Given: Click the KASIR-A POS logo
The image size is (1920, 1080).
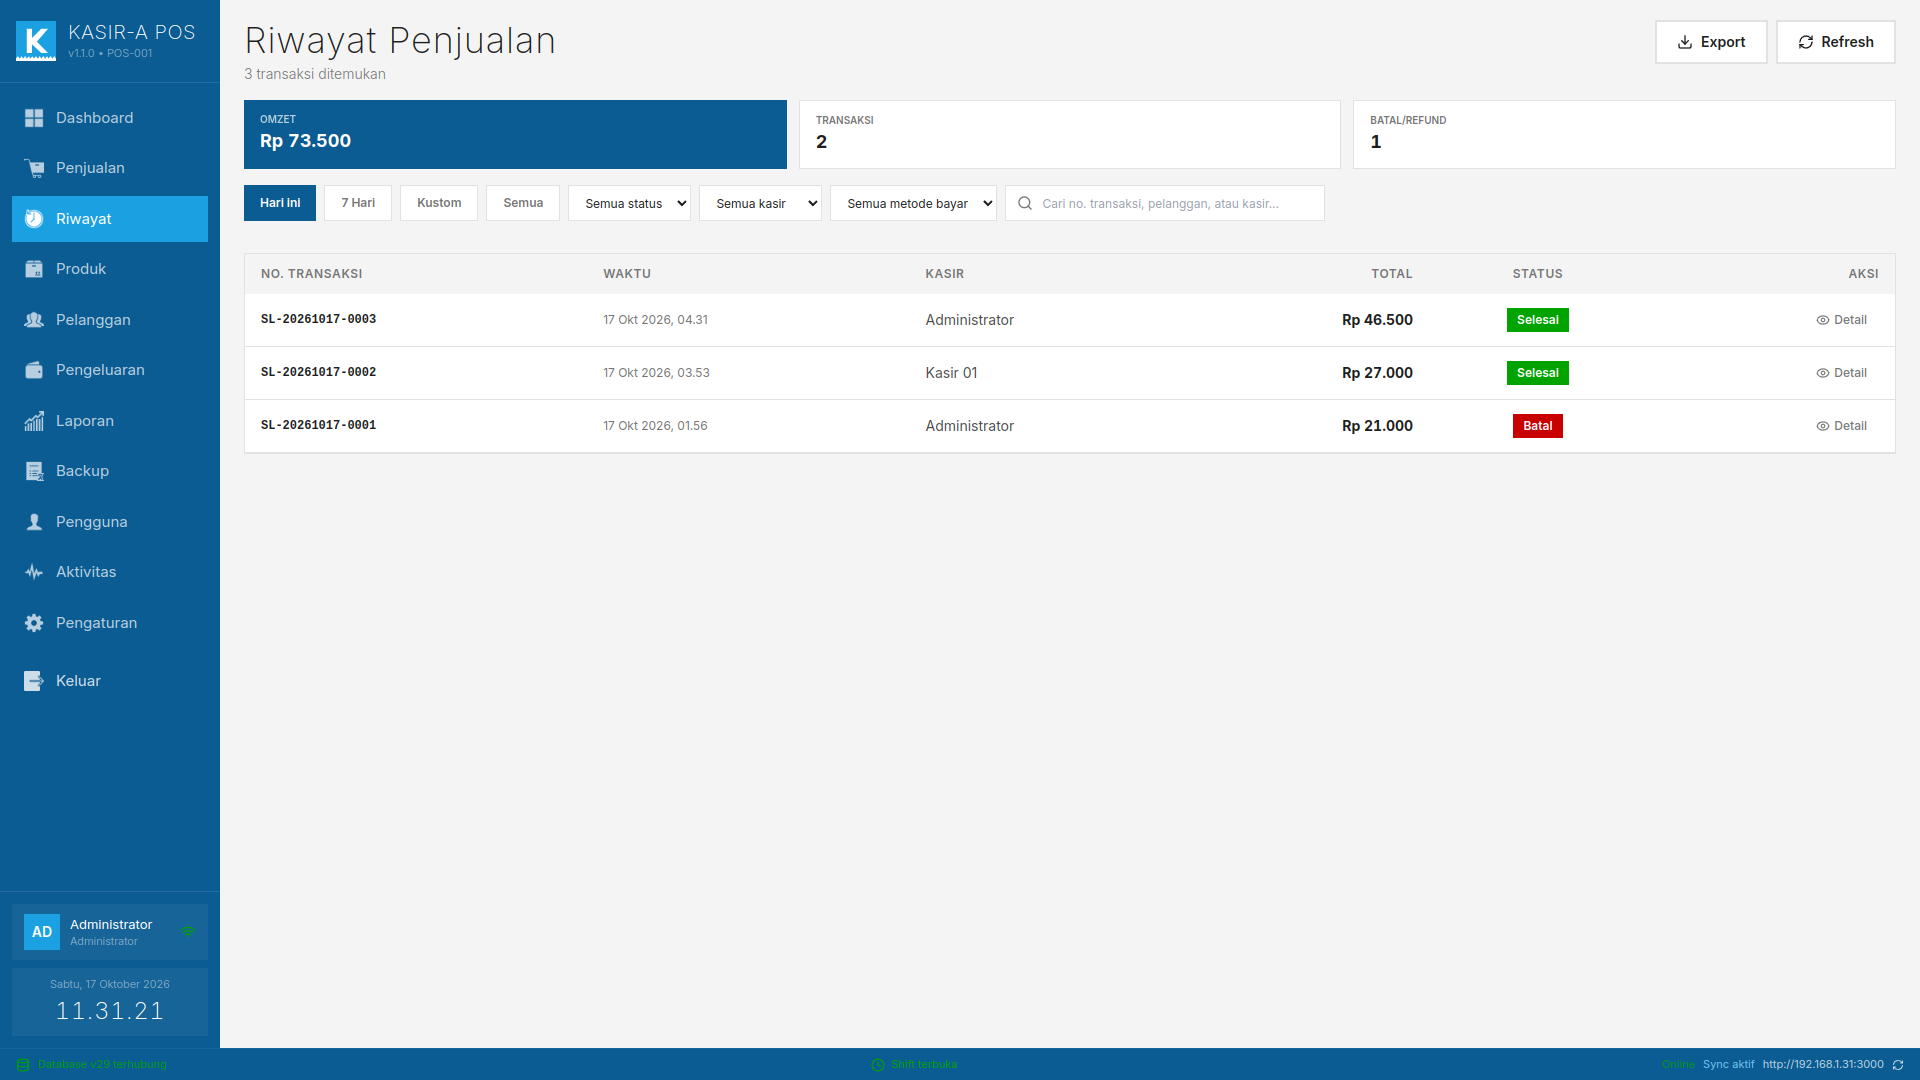Looking at the screenshot, I should point(36,42).
